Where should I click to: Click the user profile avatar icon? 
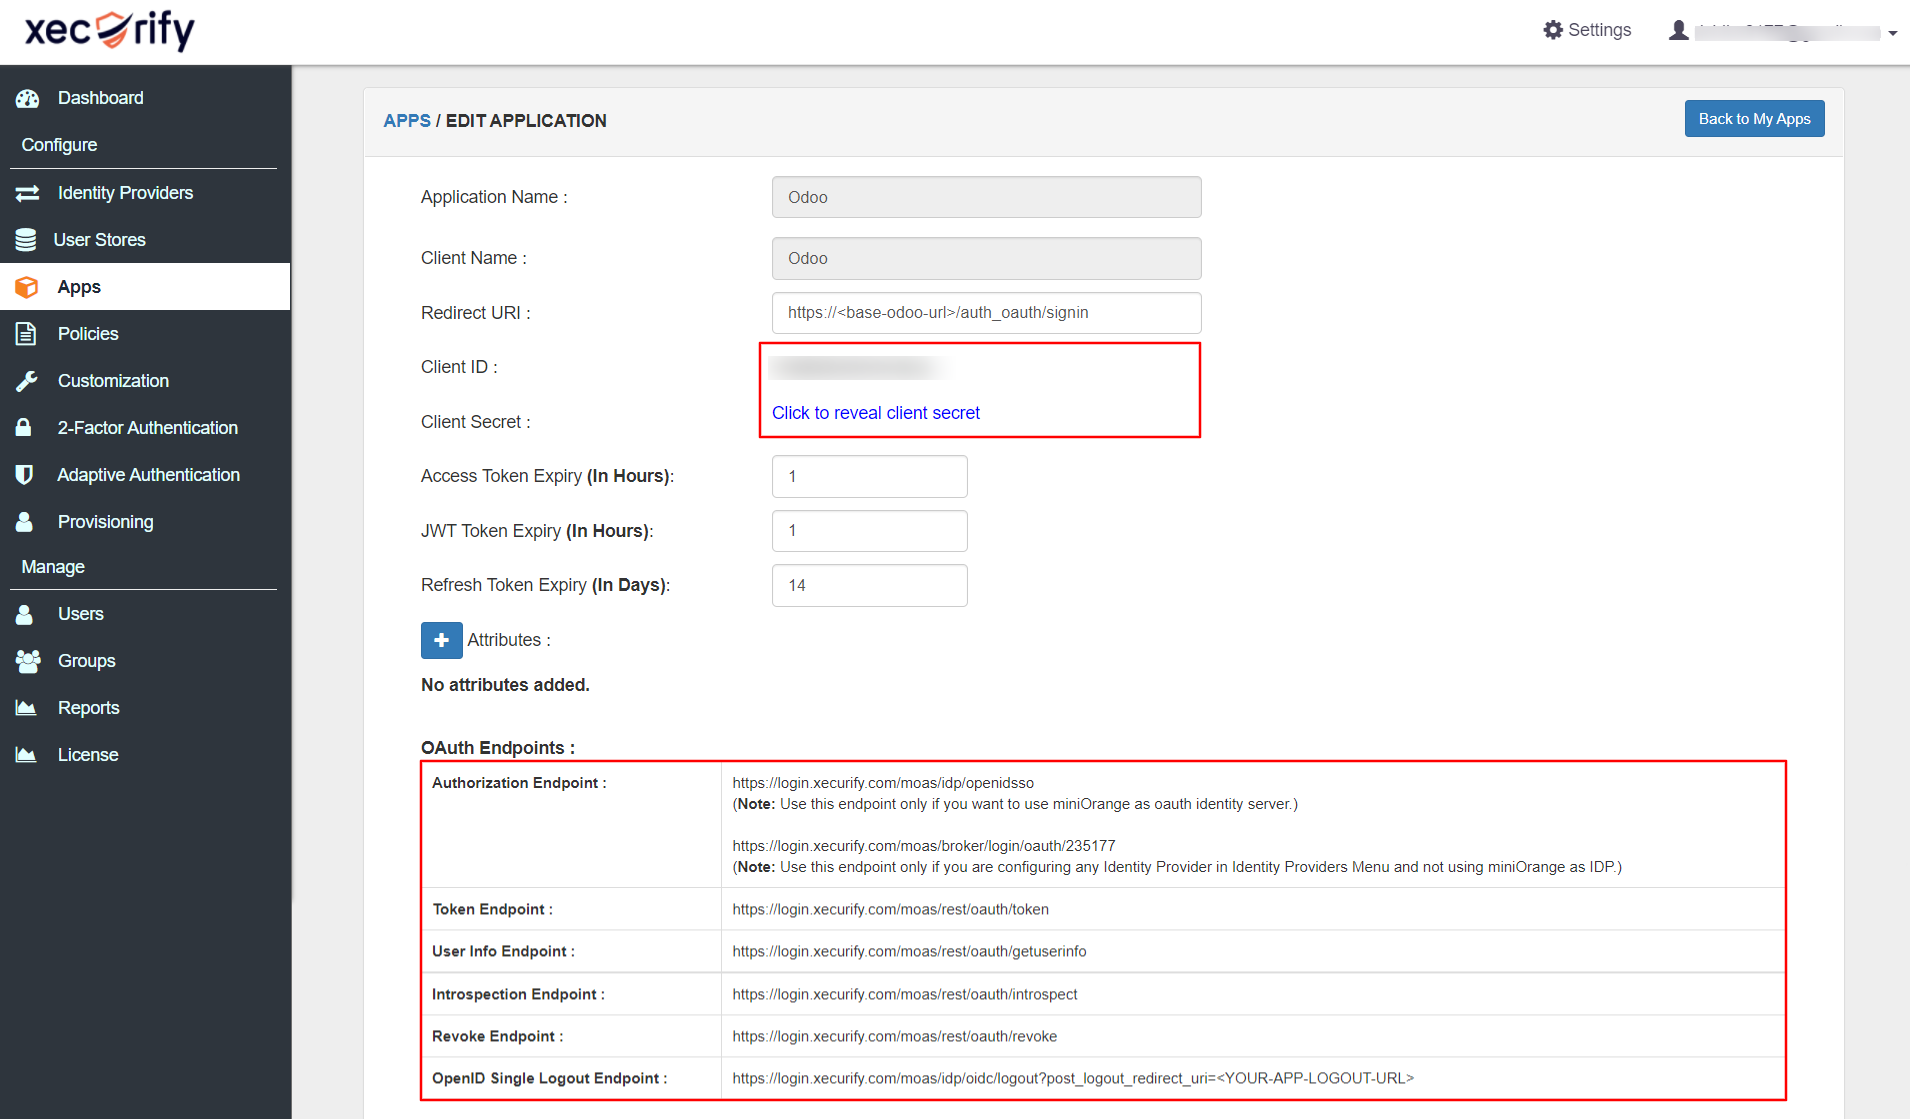[x=1679, y=30]
